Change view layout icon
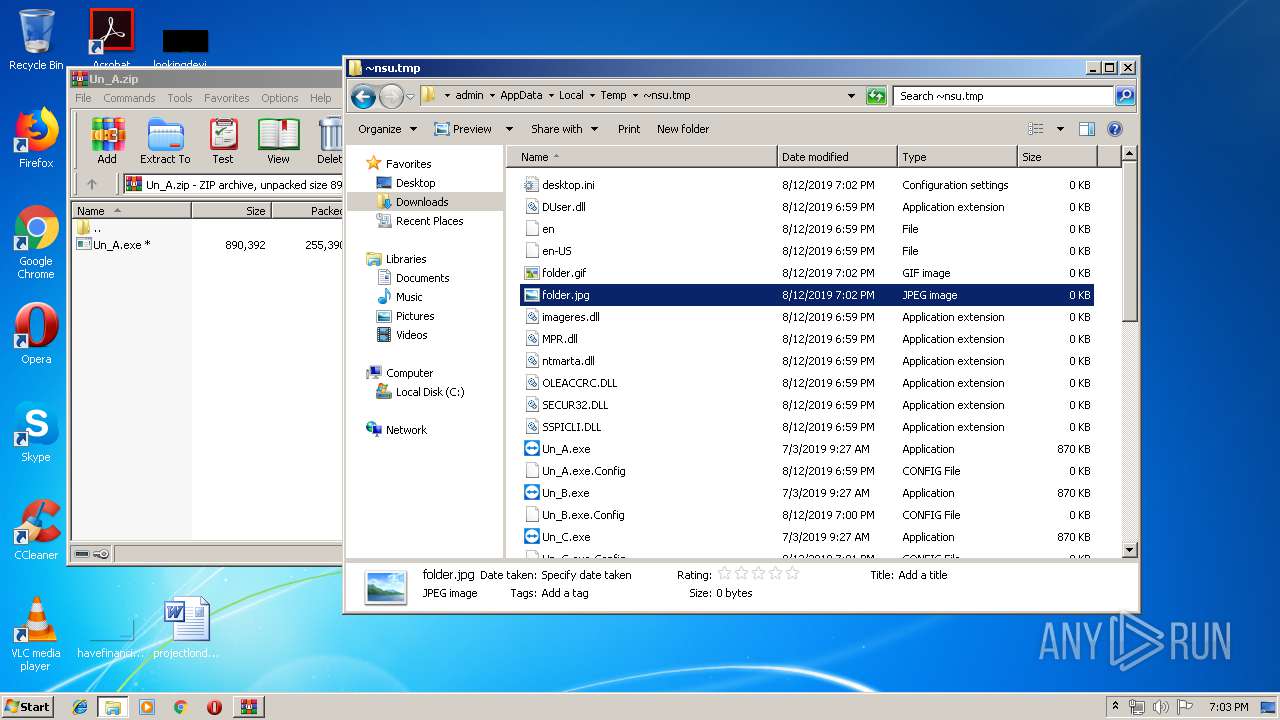The height and width of the screenshot is (720, 1280). click(x=1036, y=129)
